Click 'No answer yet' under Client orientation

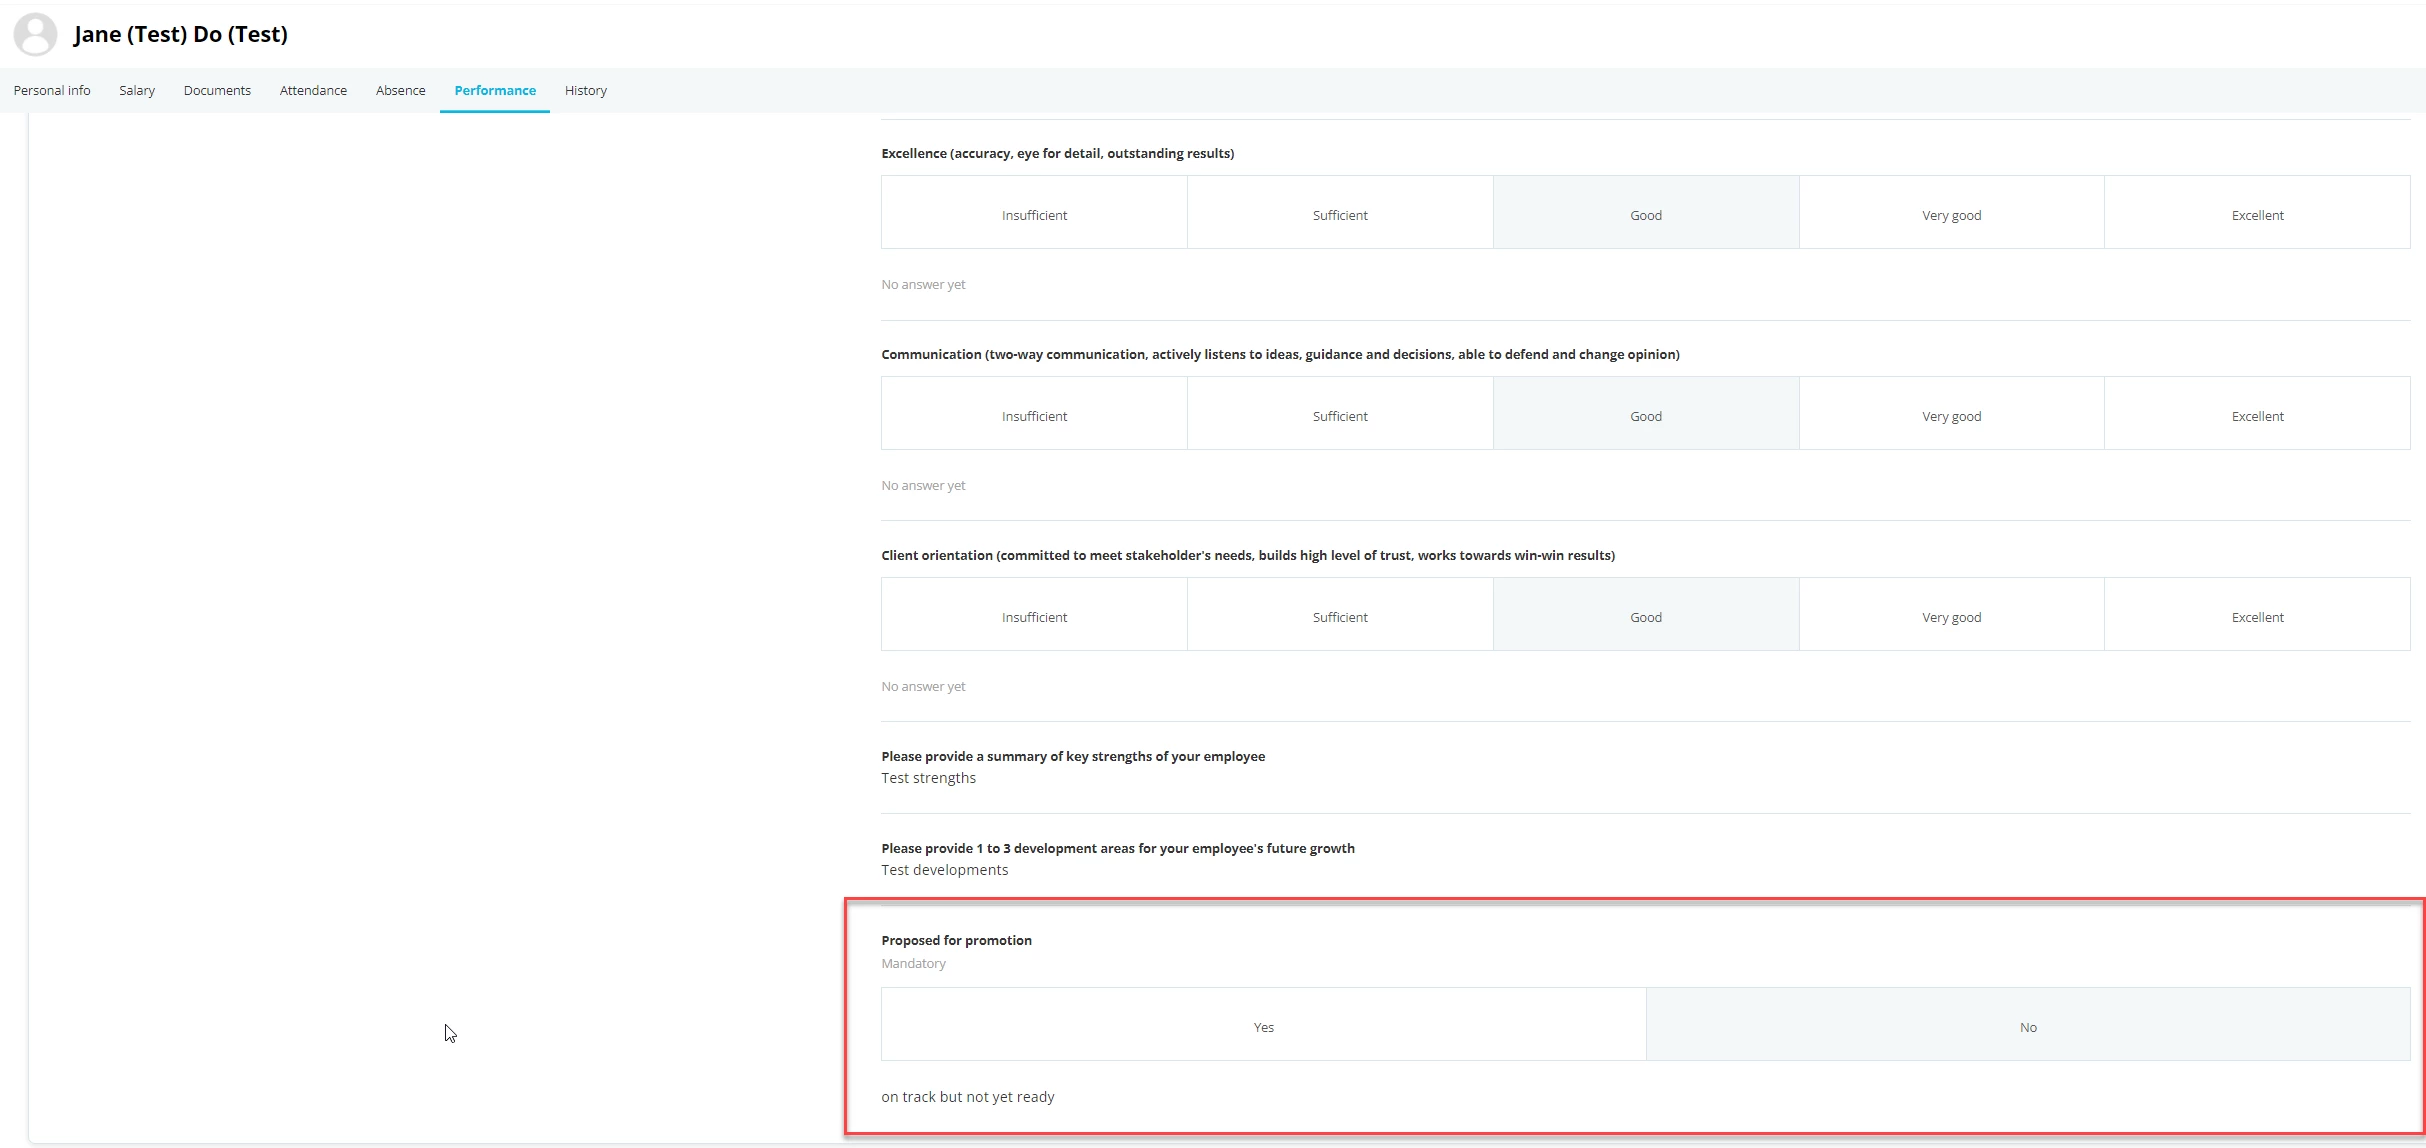coord(923,687)
